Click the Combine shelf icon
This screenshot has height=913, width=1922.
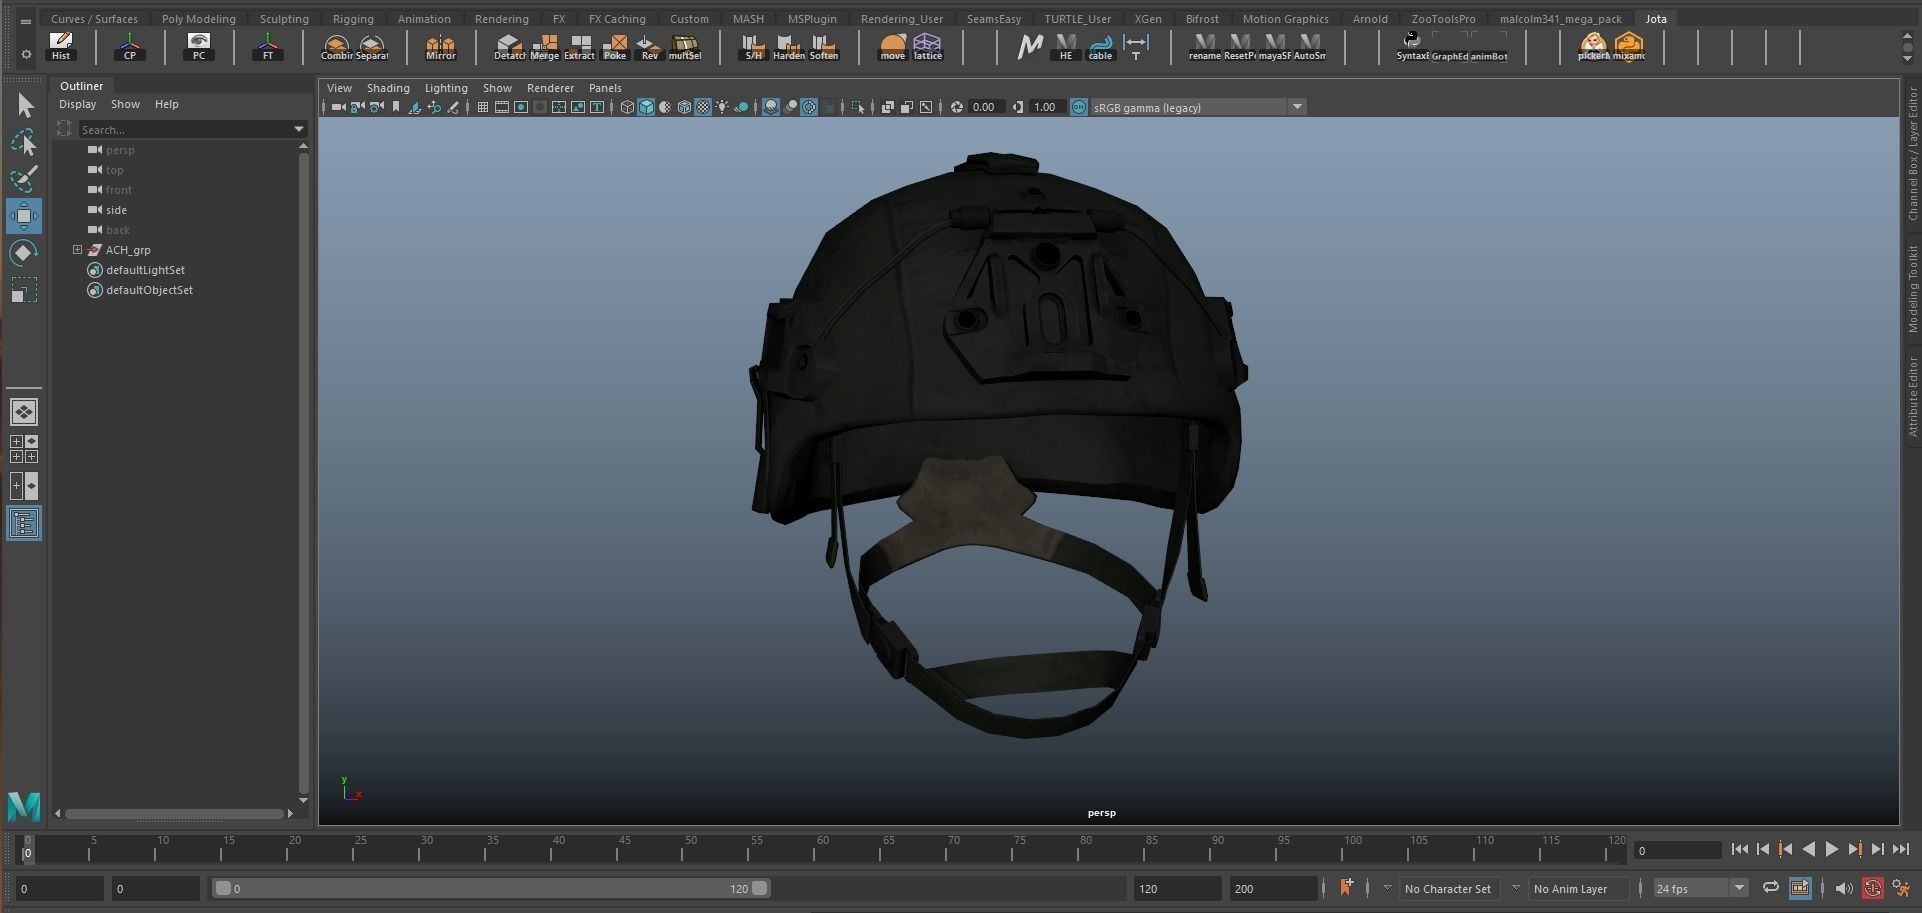click(336, 46)
